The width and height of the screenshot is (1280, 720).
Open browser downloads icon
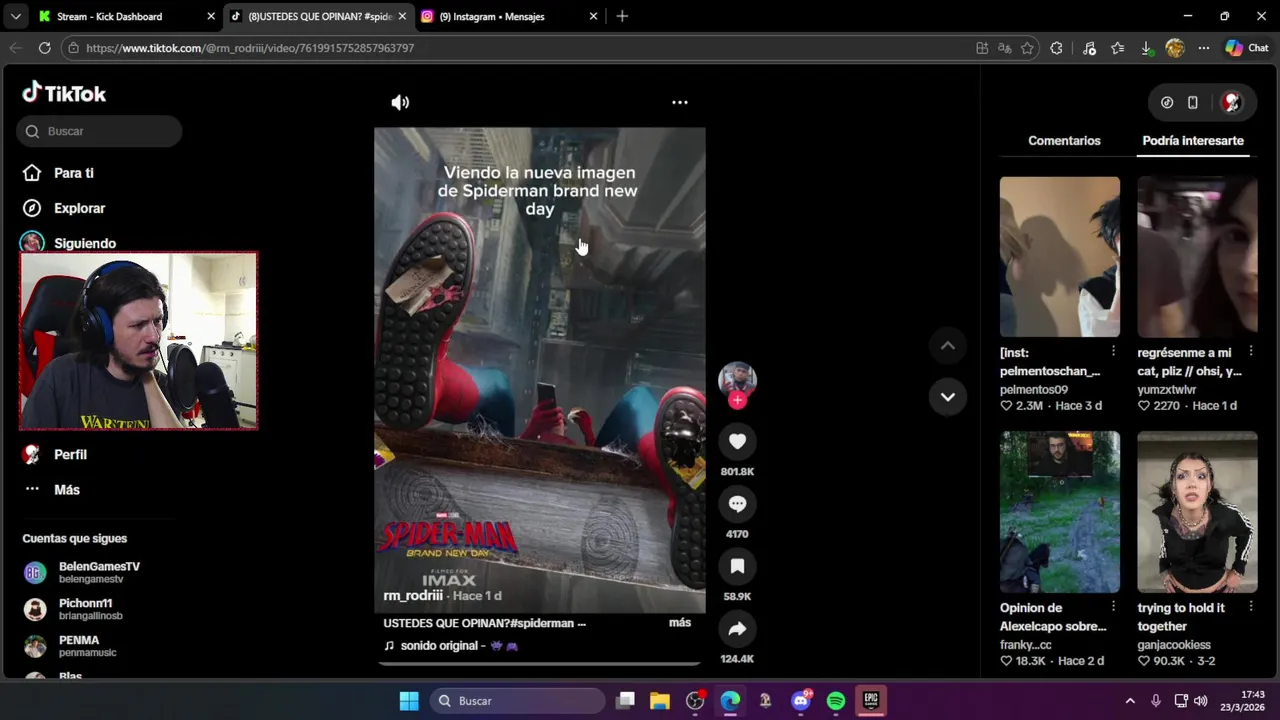click(1147, 48)
